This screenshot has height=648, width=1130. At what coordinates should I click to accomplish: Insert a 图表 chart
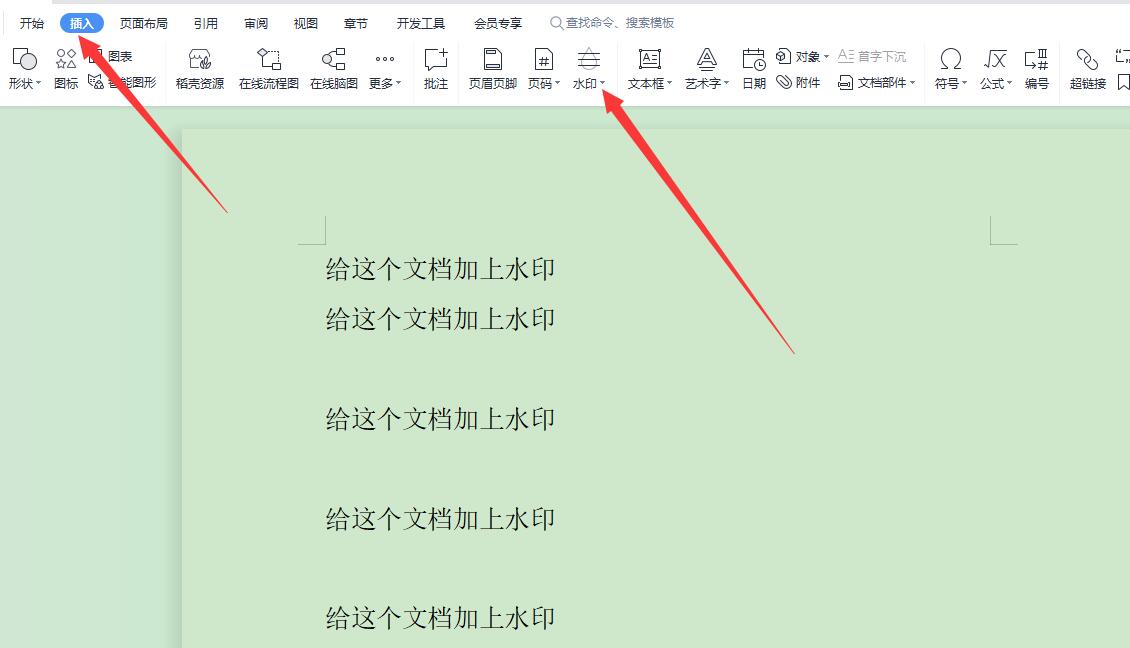pyautogui.click(x=113, y=56)
